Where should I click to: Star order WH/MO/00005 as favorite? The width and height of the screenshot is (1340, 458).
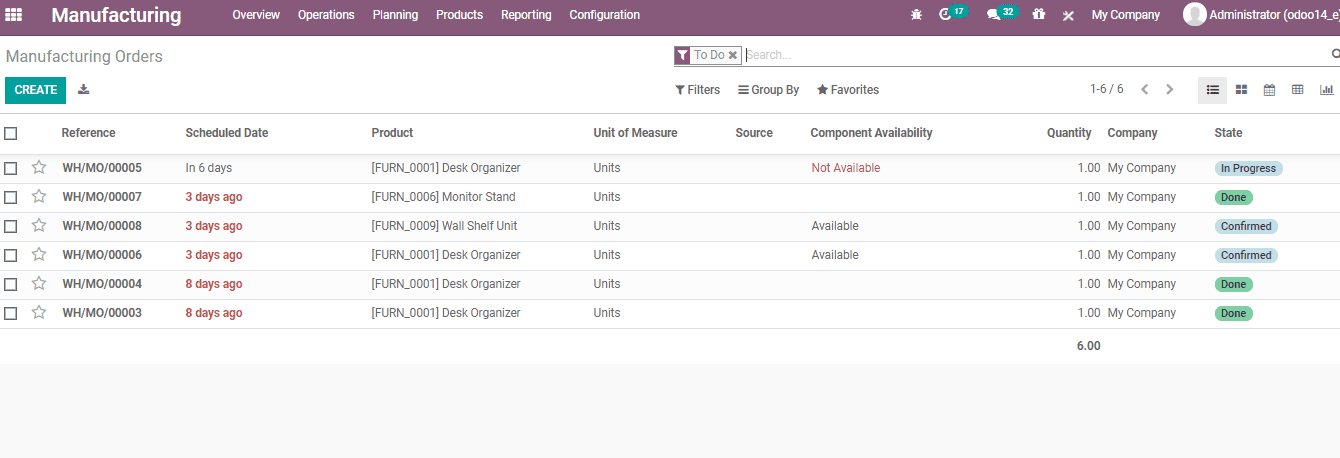tap(39, 167)
